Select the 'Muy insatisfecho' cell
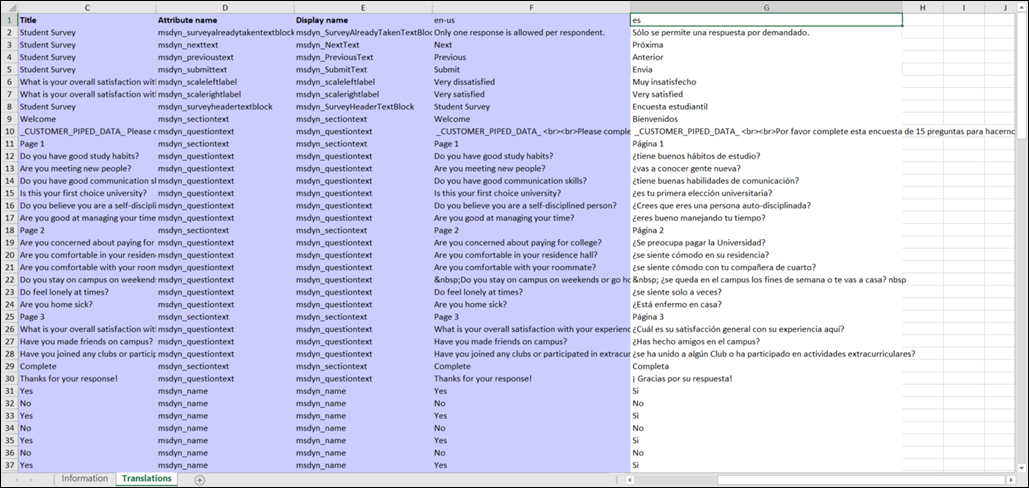 coord(766,82)
